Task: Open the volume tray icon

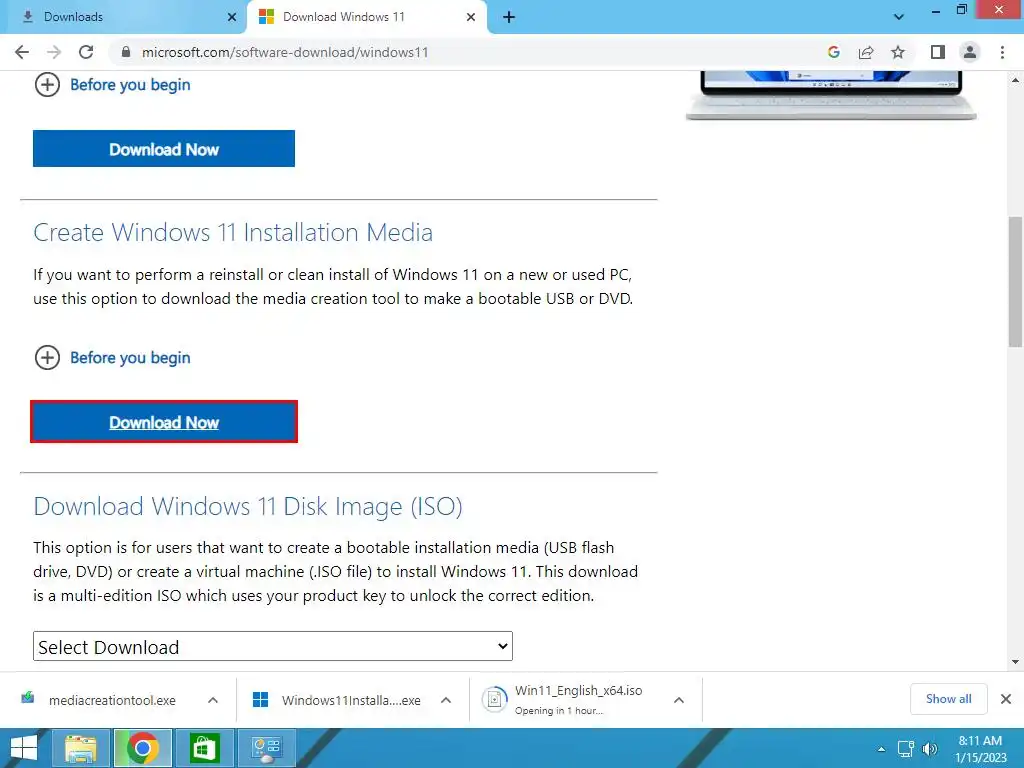Action: pos(930,748)
